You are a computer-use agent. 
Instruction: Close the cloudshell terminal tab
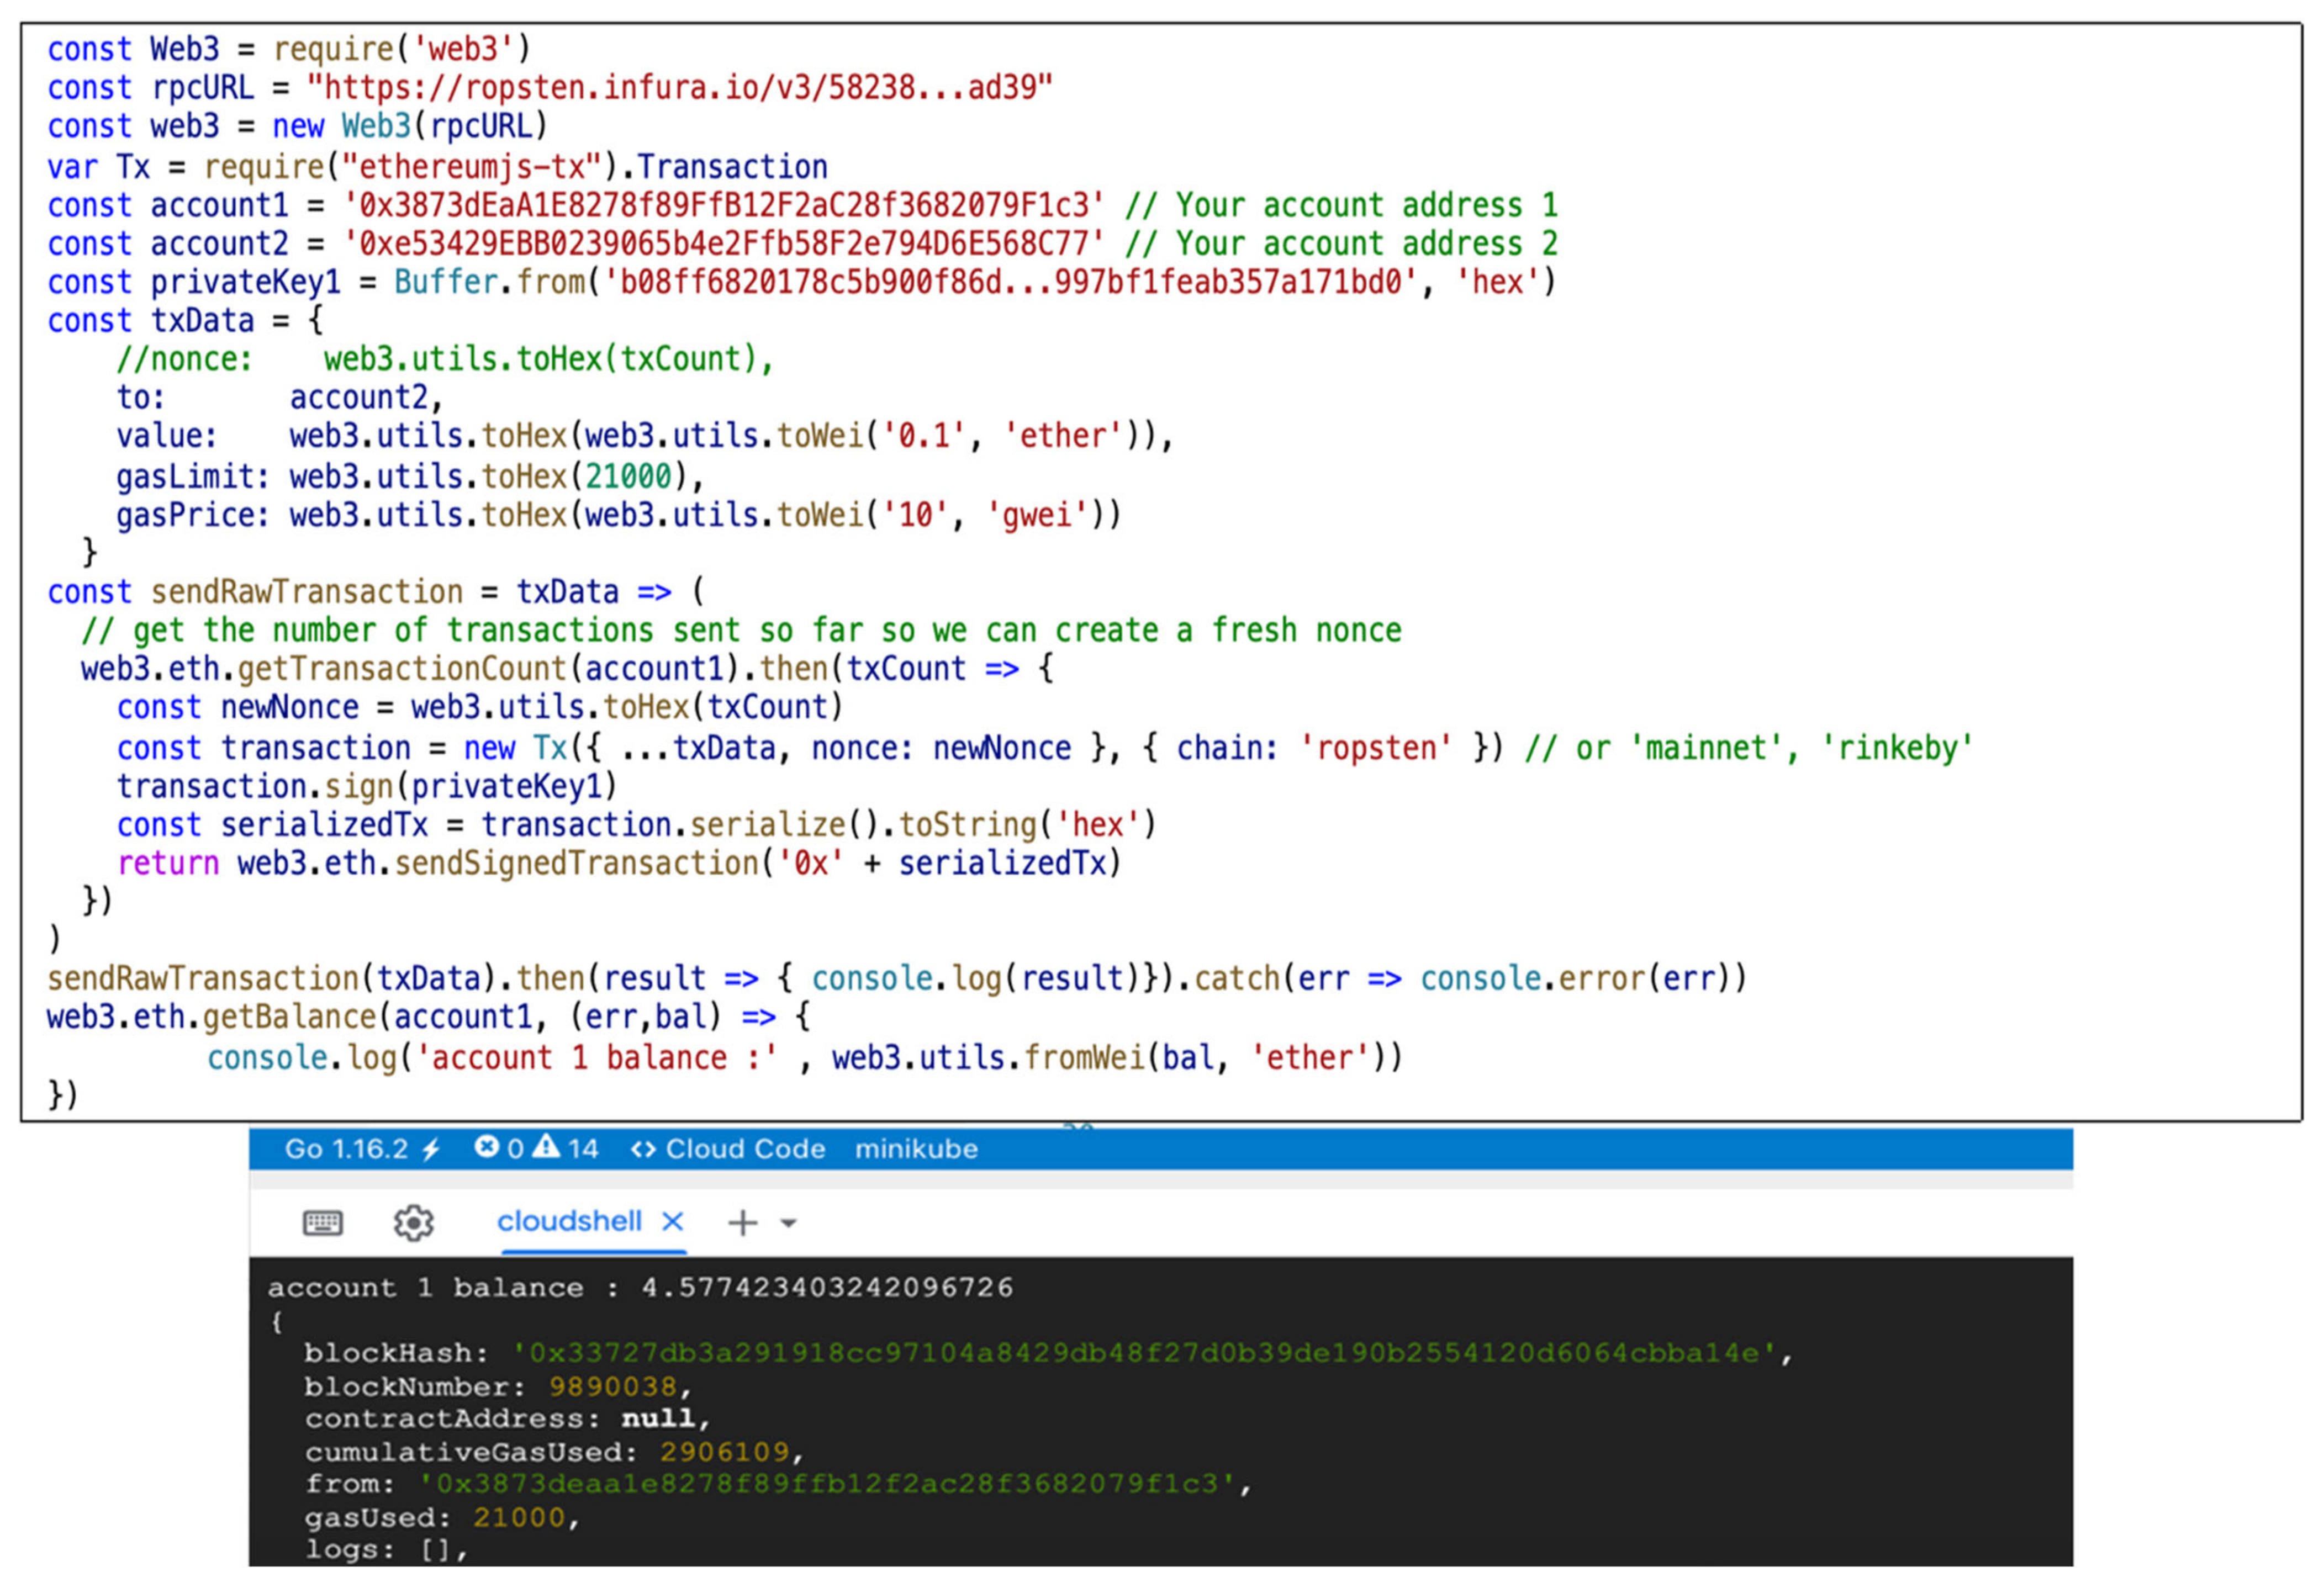[x=673, y=1221]
